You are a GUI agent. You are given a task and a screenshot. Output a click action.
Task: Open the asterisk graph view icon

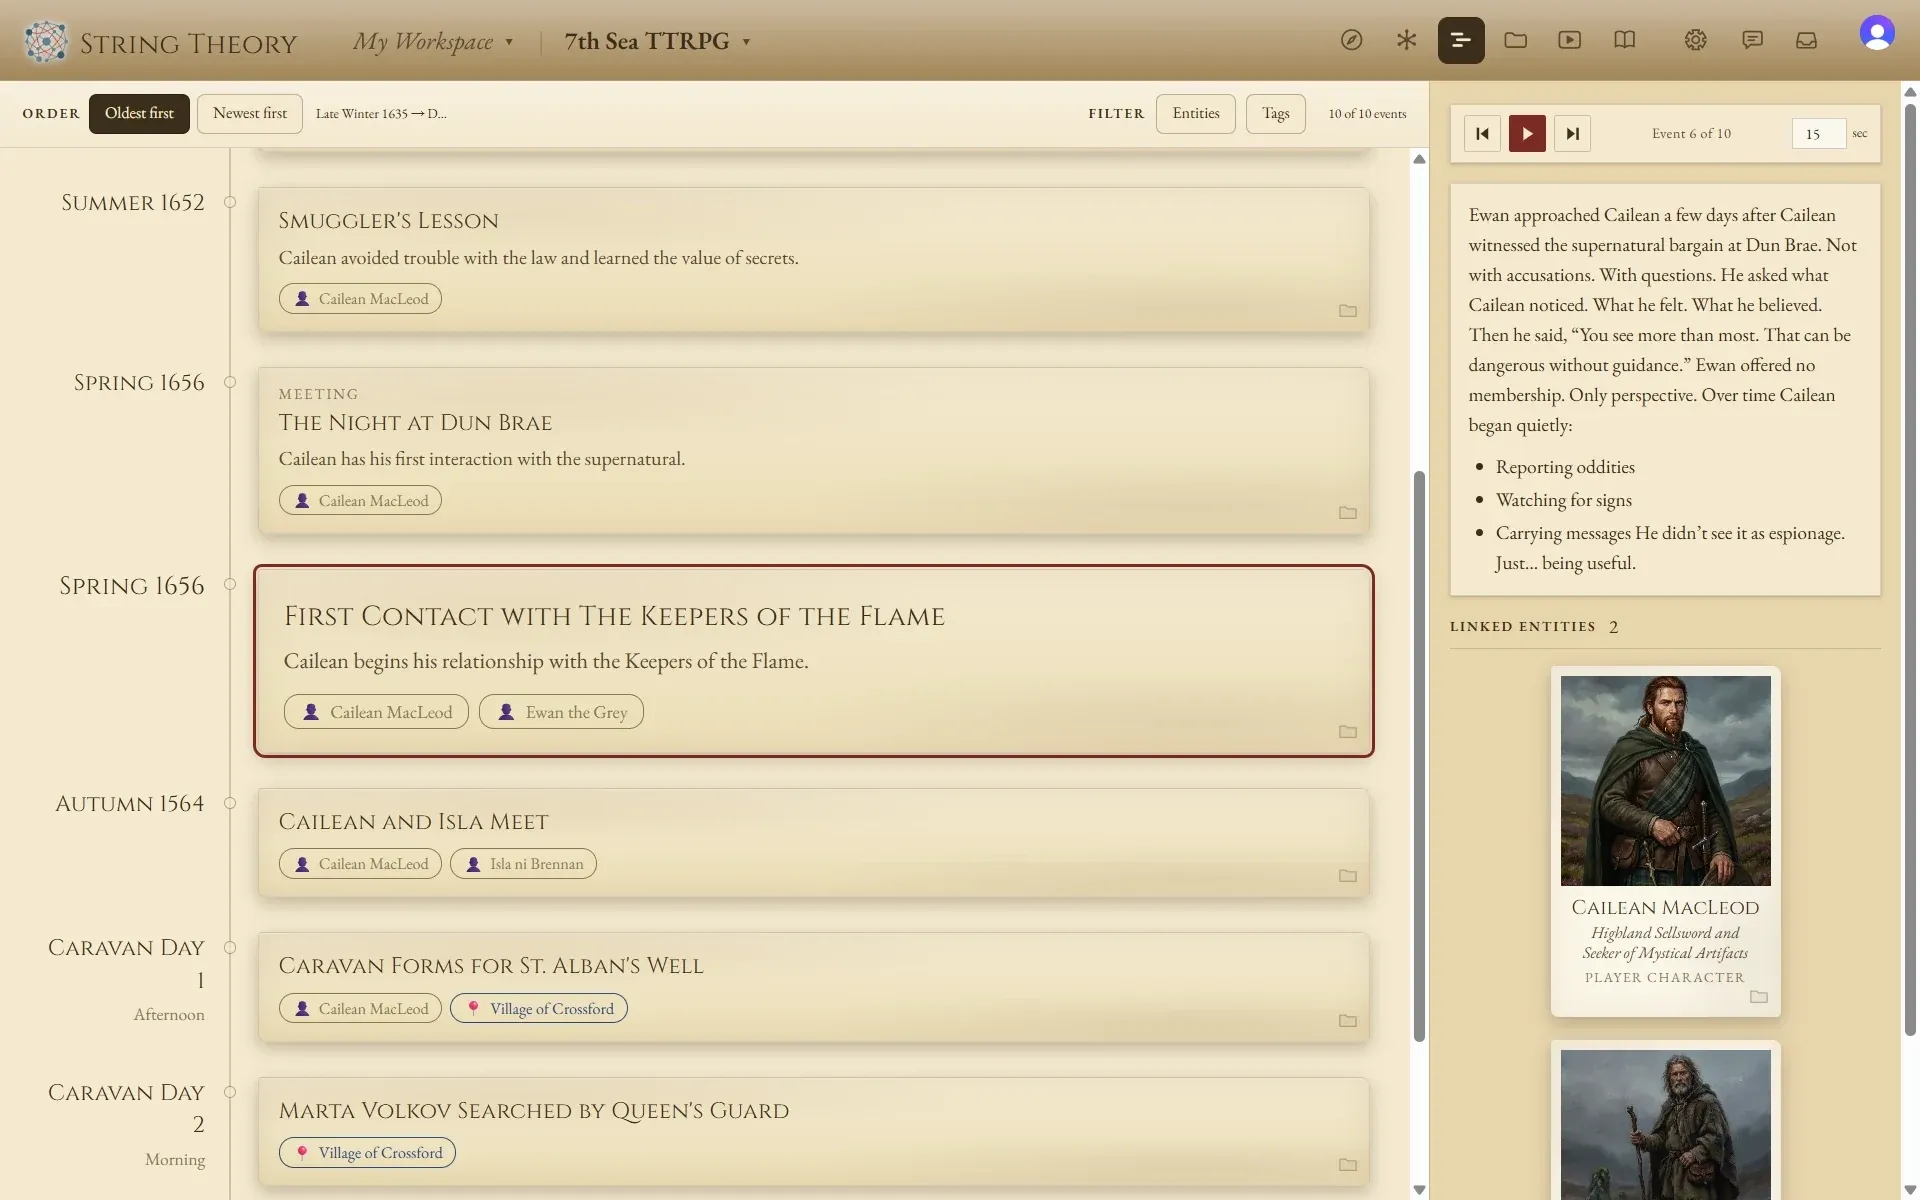point(1406,40)
